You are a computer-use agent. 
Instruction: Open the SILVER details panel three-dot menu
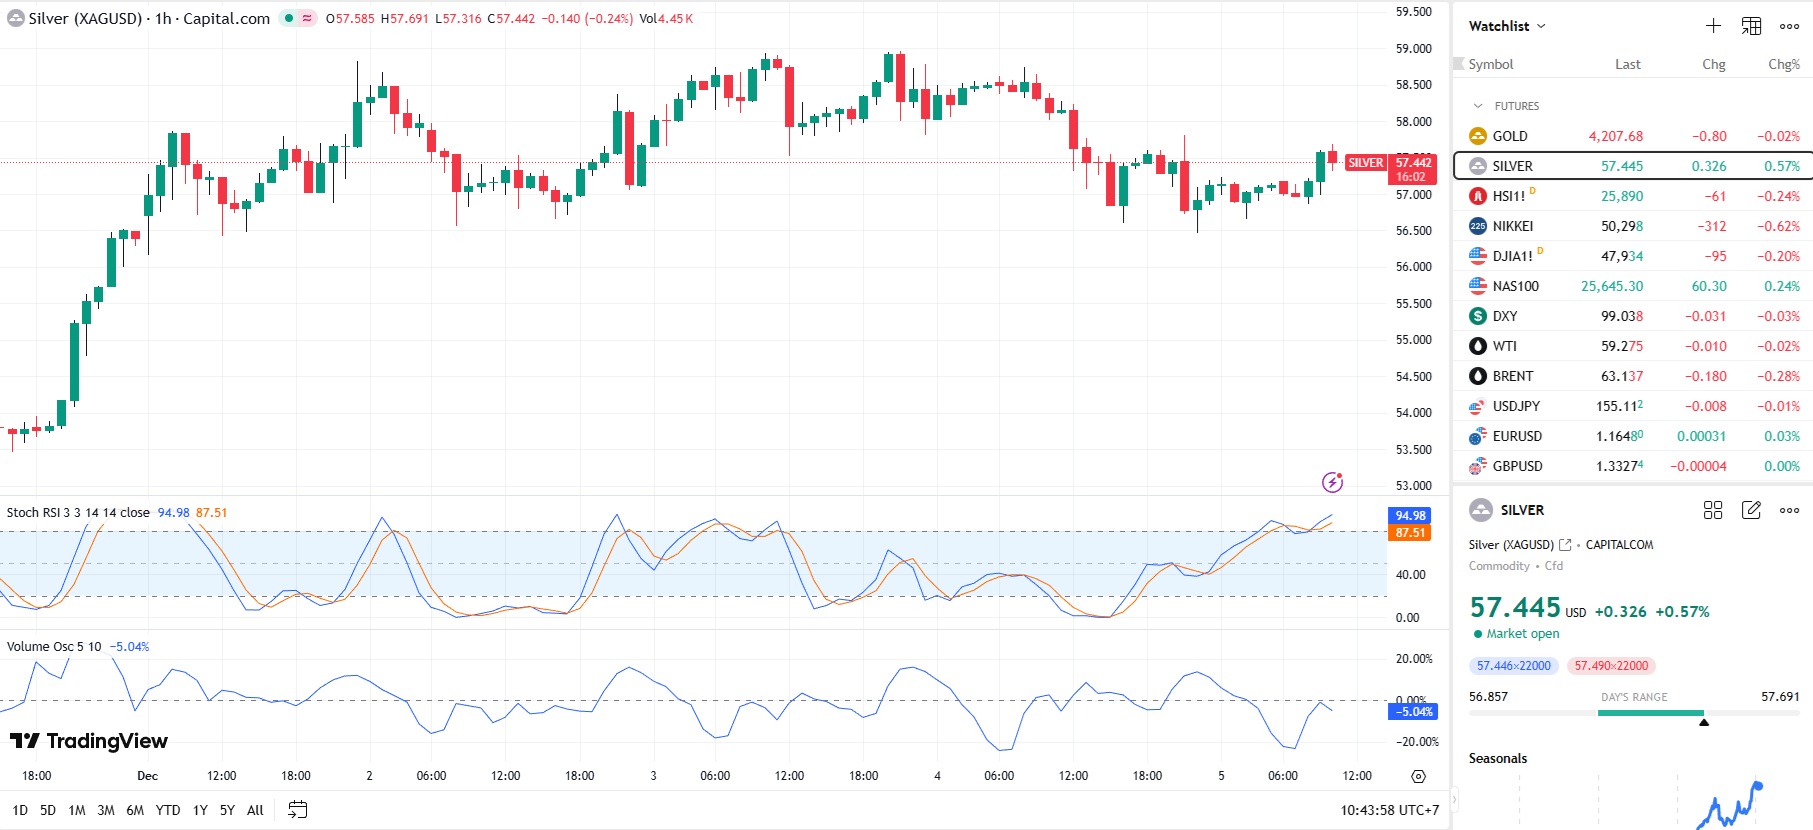1789,510
